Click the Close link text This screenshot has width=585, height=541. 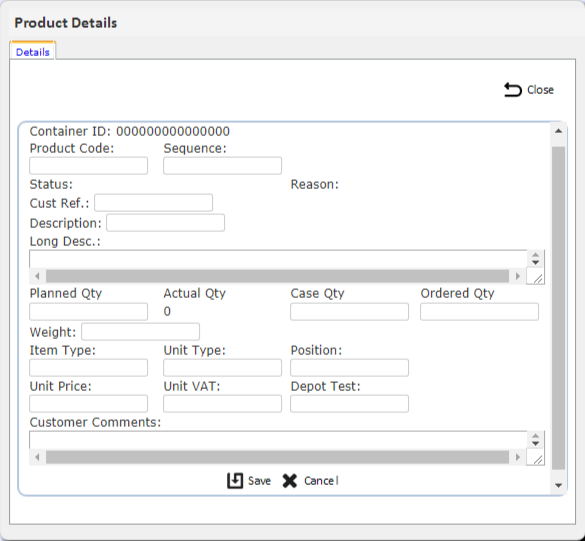click(540, 90)
